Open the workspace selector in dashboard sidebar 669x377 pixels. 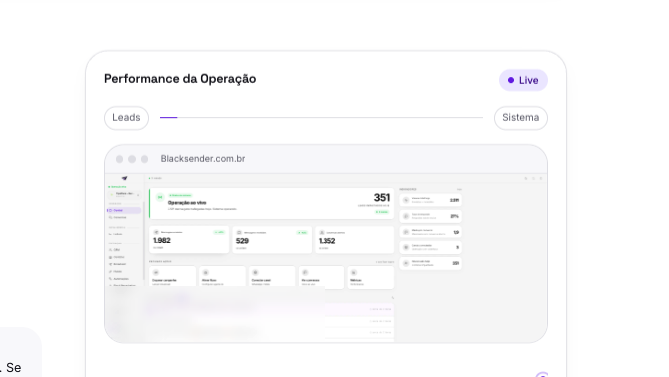124,194
